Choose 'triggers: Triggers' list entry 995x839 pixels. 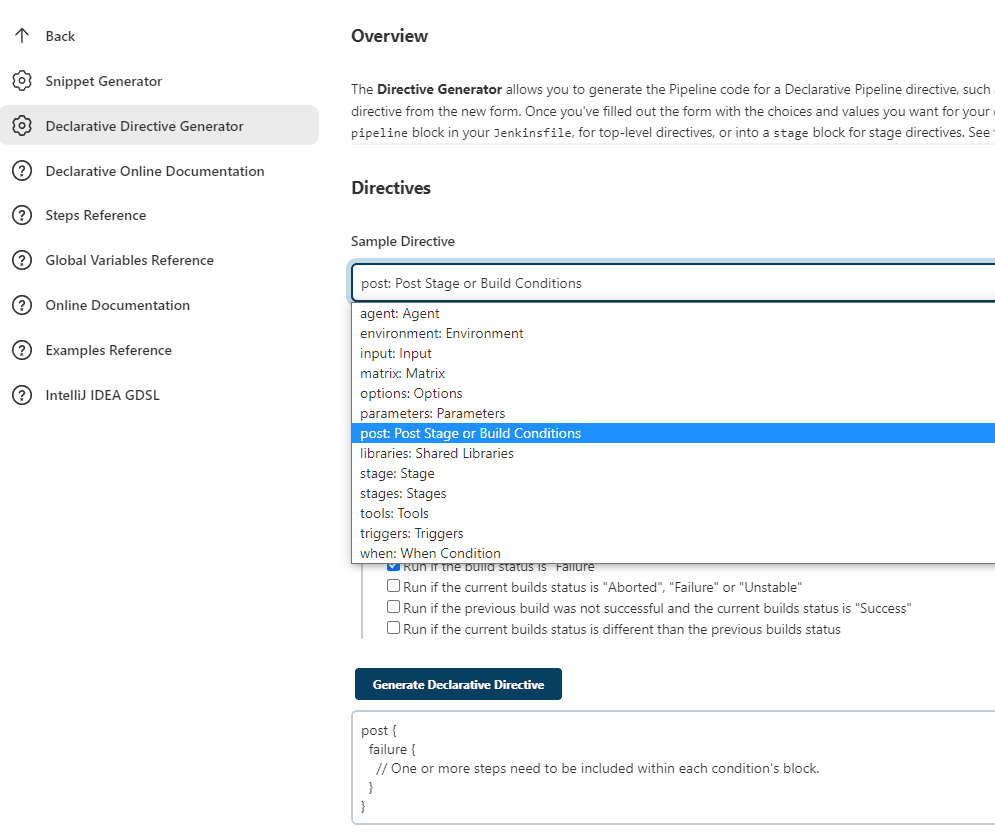pos(411,533)
